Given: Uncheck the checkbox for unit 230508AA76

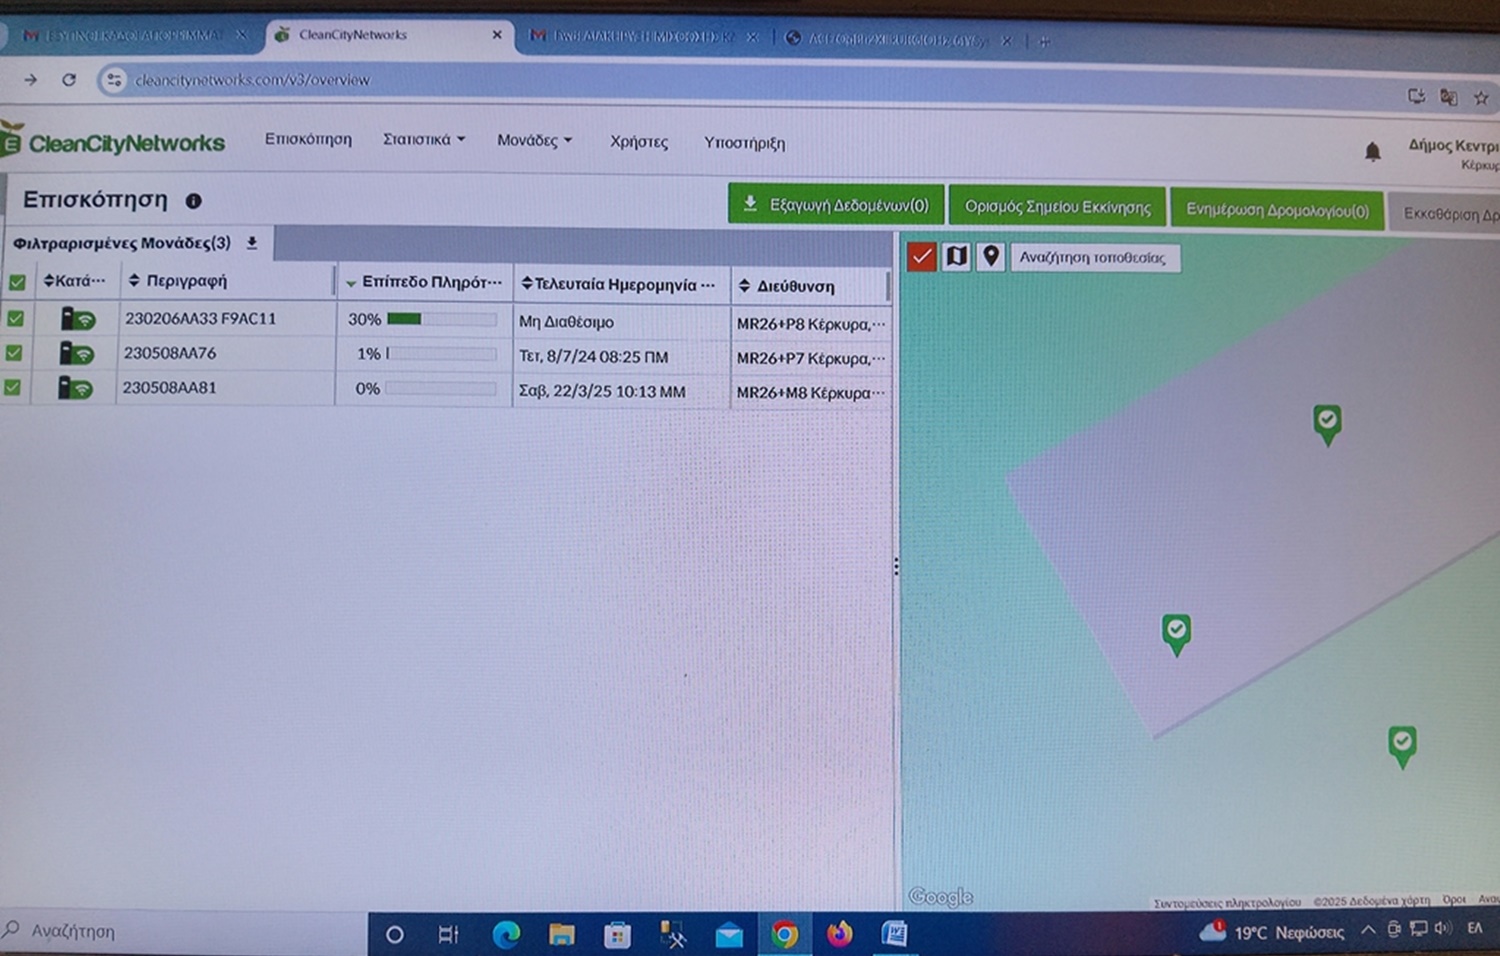Looking at the screenshot, I should click(x=14, y=353).
